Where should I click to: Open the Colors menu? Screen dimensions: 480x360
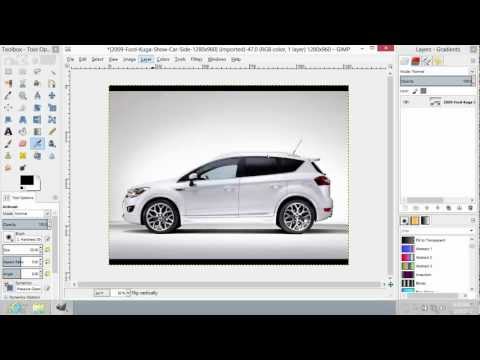click(x=163, y=59)
